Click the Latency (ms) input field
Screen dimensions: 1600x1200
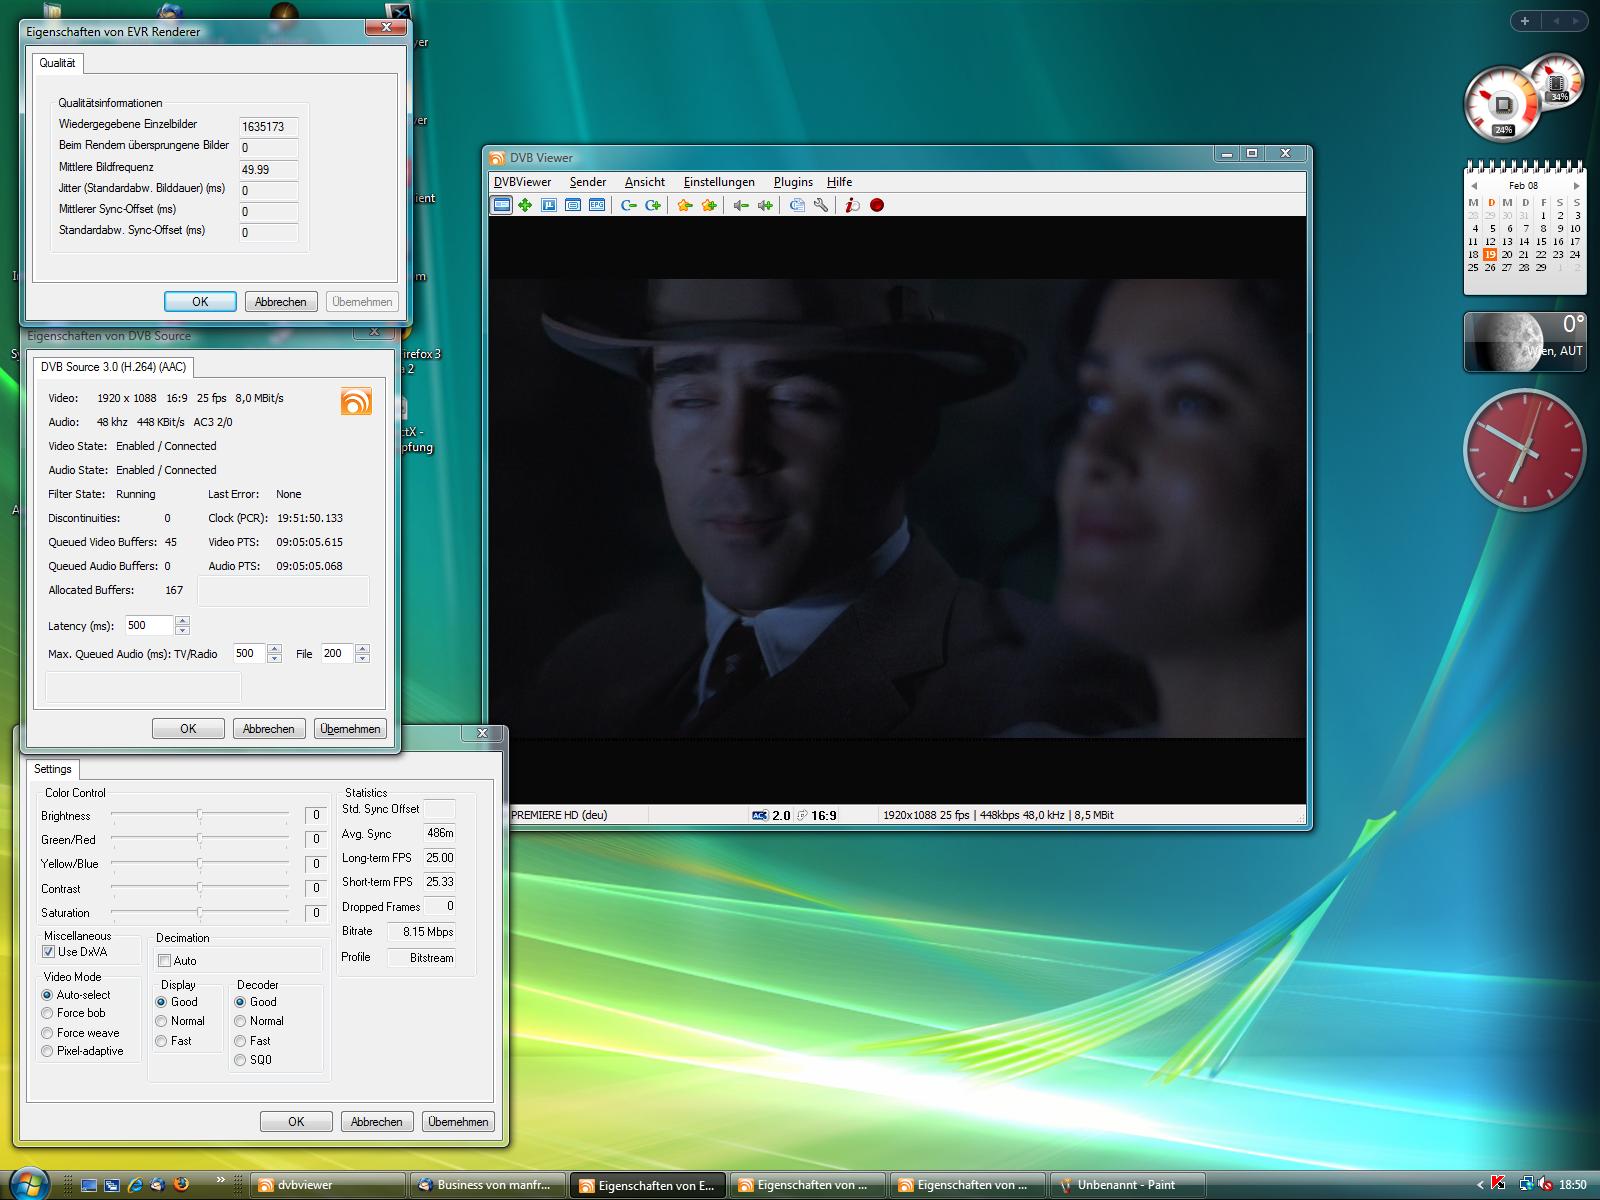pyautogui.click(x=149, y=626)
